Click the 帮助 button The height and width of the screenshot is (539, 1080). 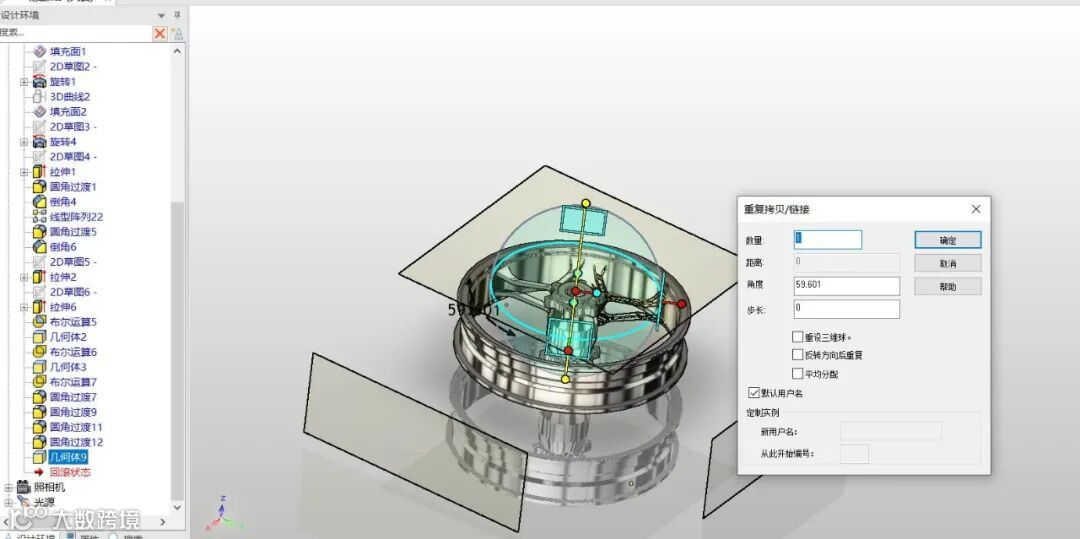(948, 286)
